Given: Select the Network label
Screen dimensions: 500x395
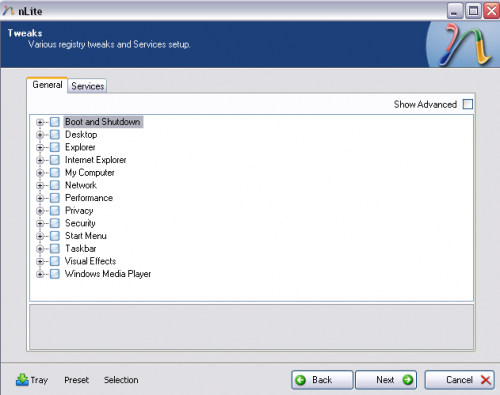Looking at the screenshot, I should click(81, 185).
